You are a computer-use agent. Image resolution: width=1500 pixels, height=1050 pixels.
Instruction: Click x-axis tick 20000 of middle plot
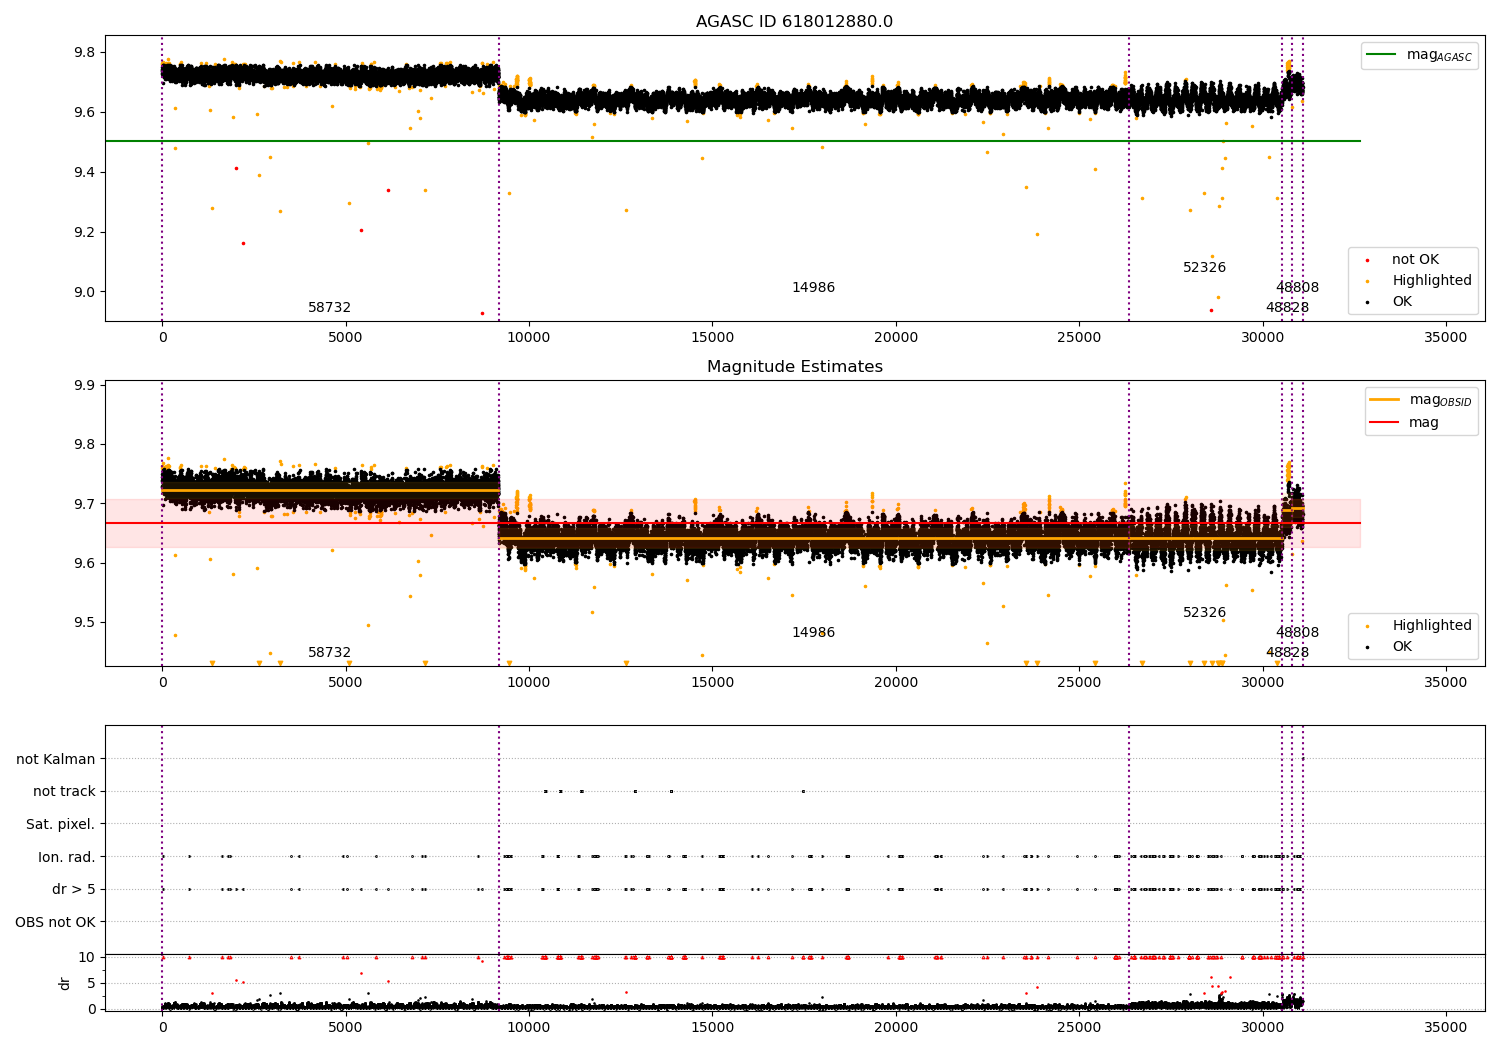[895, 683]
